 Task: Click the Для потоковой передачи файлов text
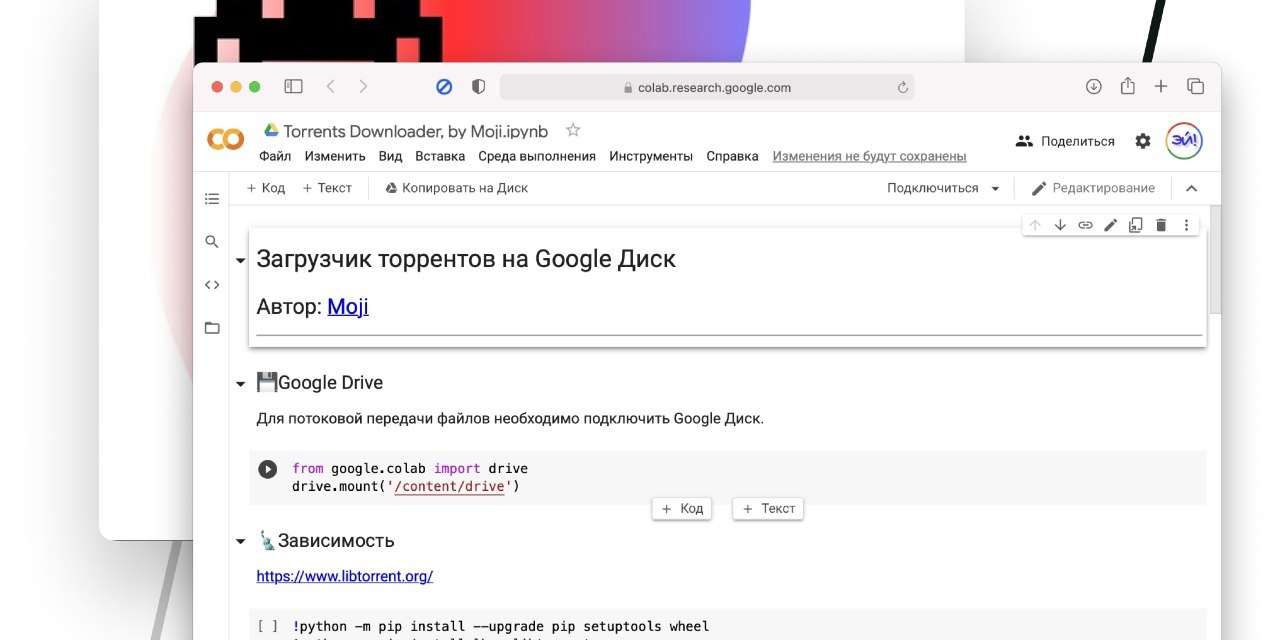pyautogui.click(x=510, y=418)
